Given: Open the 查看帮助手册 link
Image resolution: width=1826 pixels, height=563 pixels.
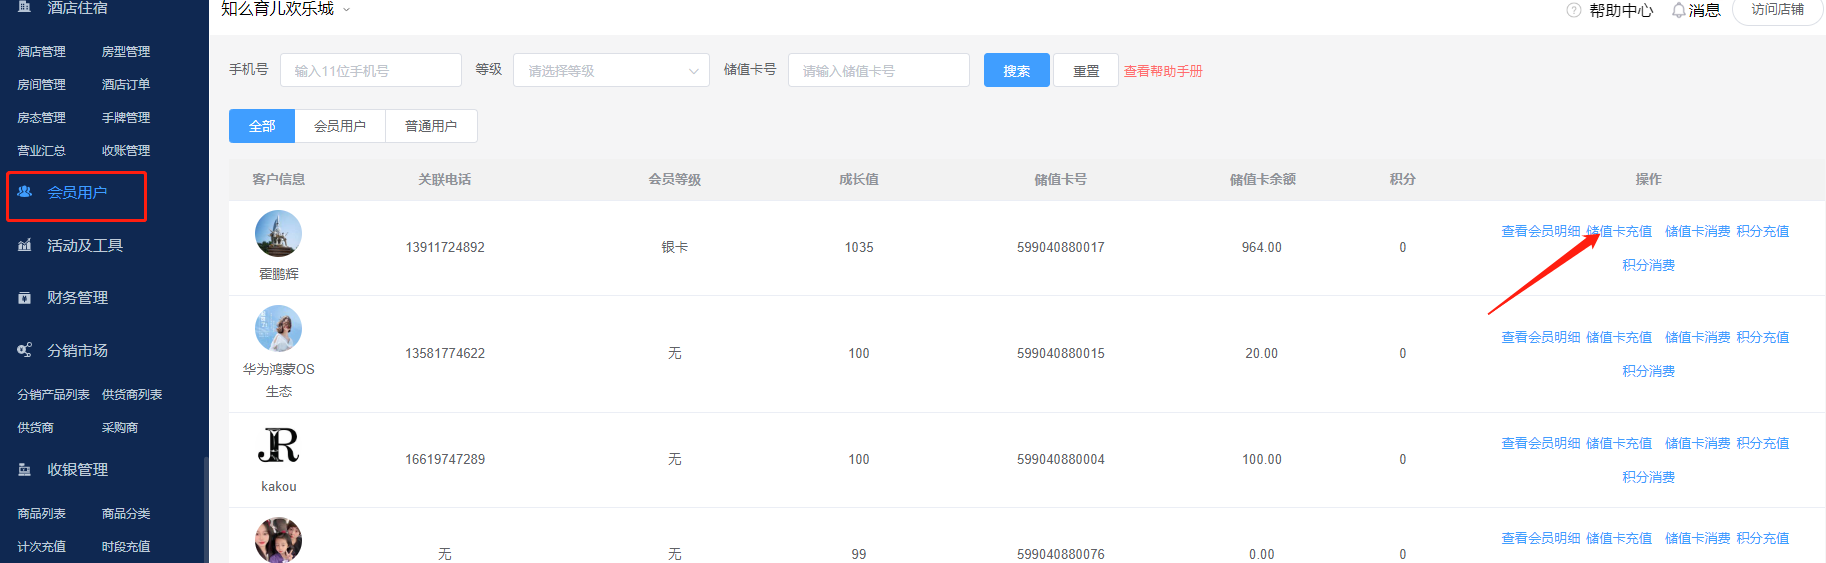Looking at the screenshot, I should (x=1163, y=71).
